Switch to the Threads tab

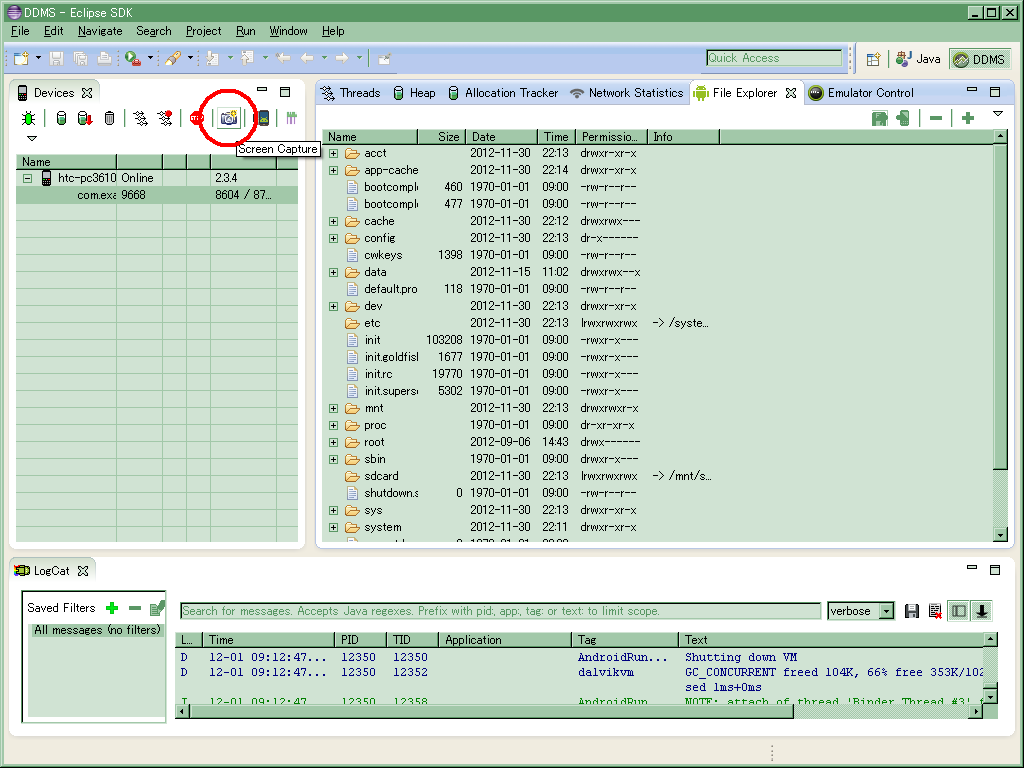pos(351,93)
